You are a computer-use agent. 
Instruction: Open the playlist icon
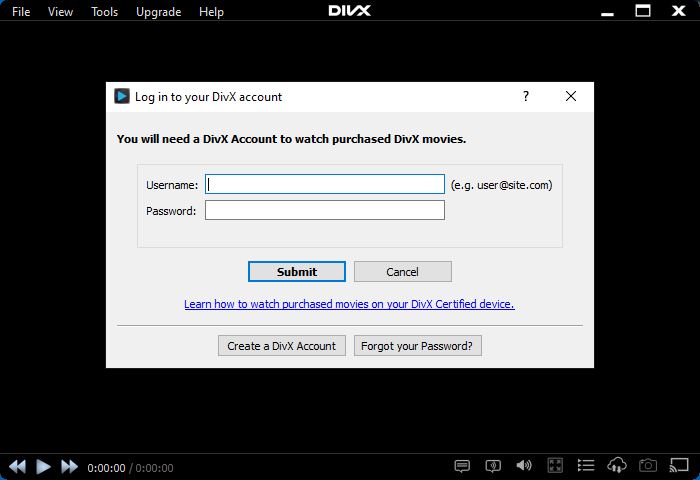tap(586, 466)
